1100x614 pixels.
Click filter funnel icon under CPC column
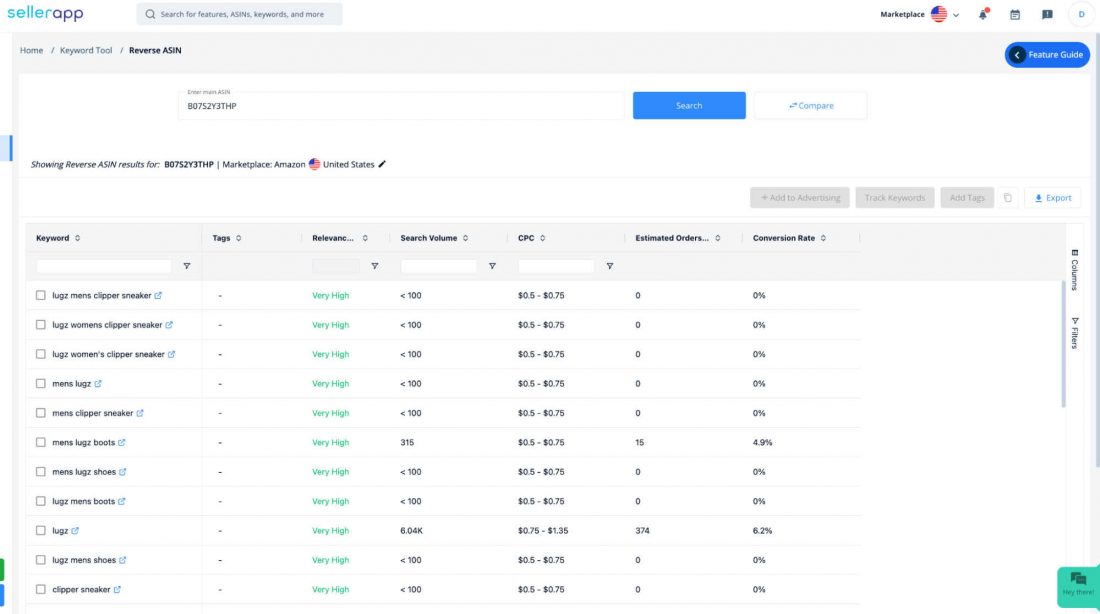(x=610, y=266)
